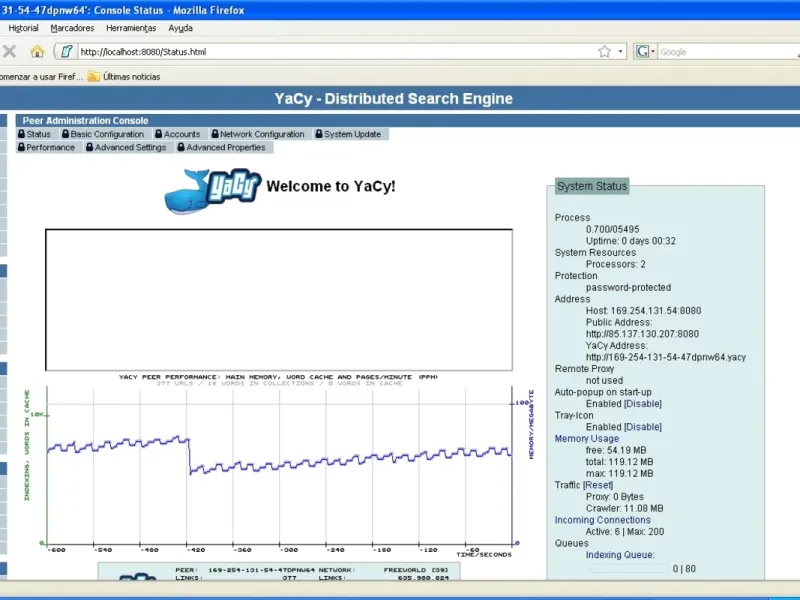Open the Indexing Queue link
This screenshot has height=600, width=800.
pos(620,555)
